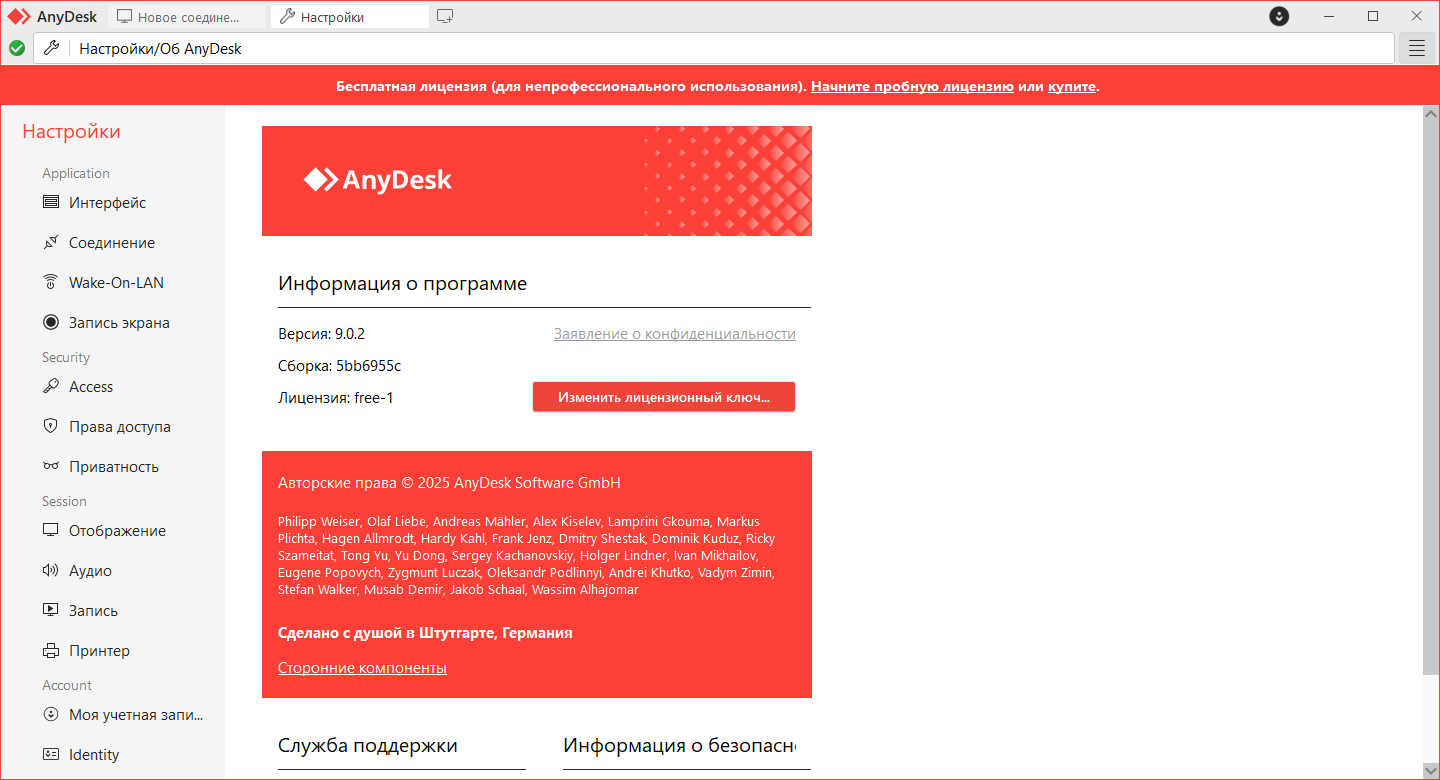Click the Запись экрана record icon
Screen dimensions: 1440x780
pos(51,323)
